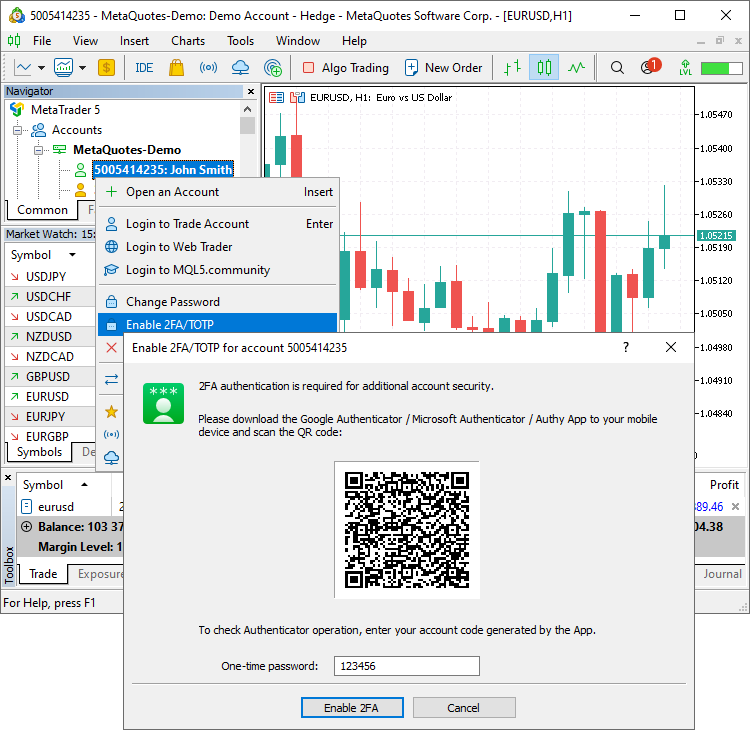The height and width of the screenshot is (730, 750).
Task: Click the green connection level indicator bar
Action: tap(714, 68)
